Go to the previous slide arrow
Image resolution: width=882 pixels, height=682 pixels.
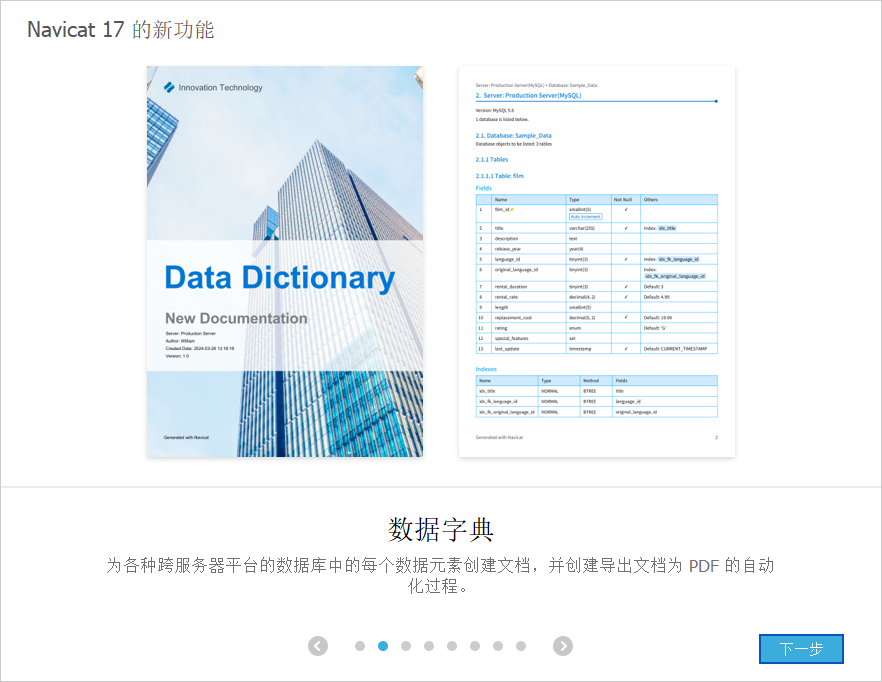(x=318, y=646)
